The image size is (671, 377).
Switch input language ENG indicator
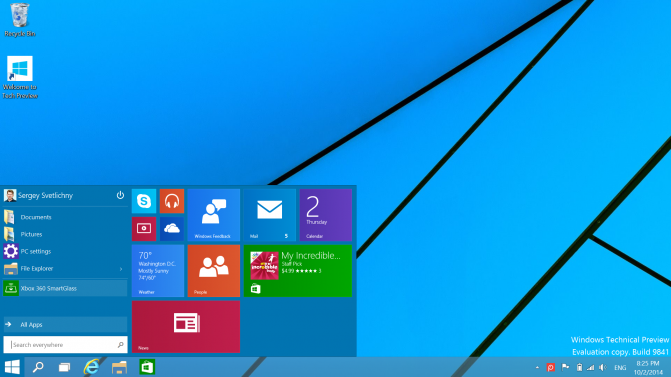pos(620,368)
